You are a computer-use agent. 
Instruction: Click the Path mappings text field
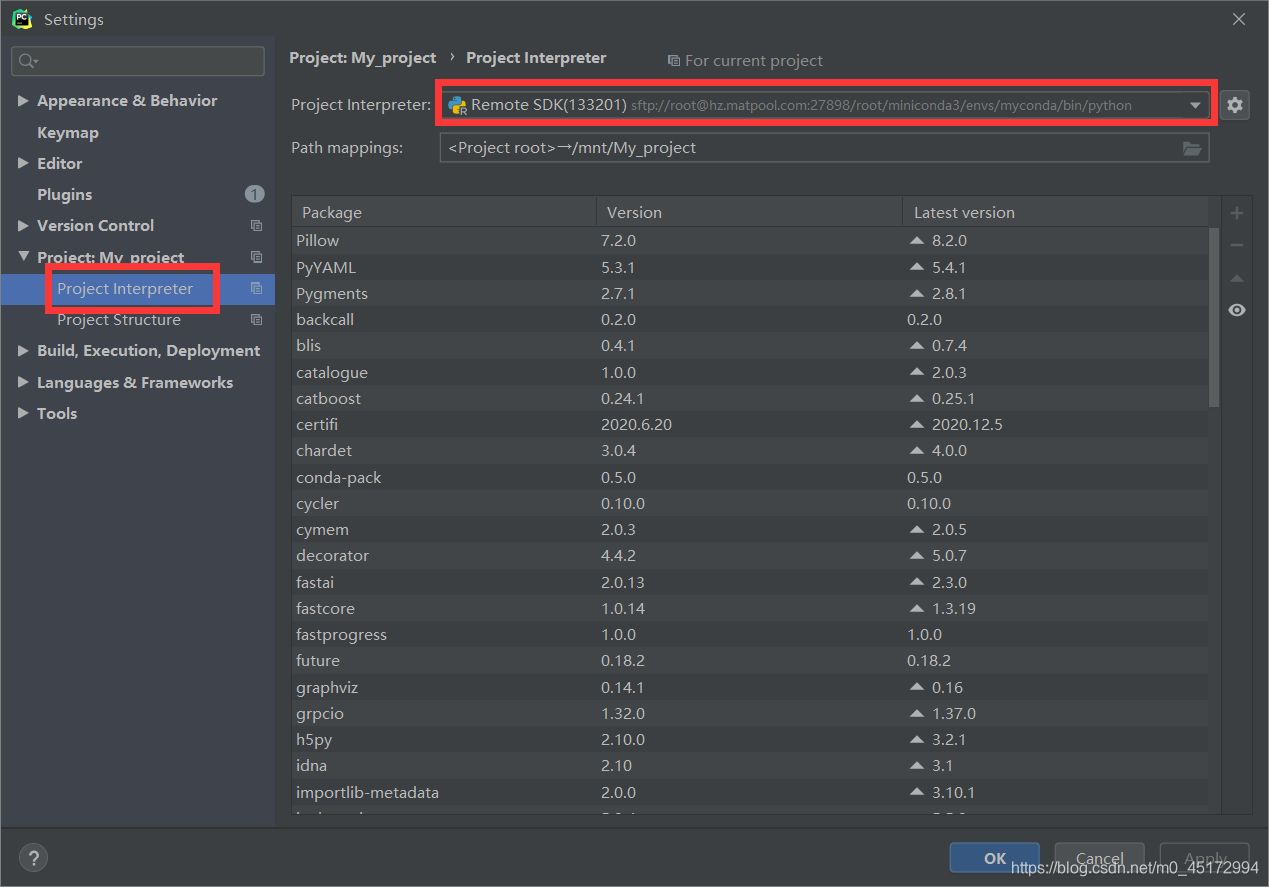[x=824, y=148]
